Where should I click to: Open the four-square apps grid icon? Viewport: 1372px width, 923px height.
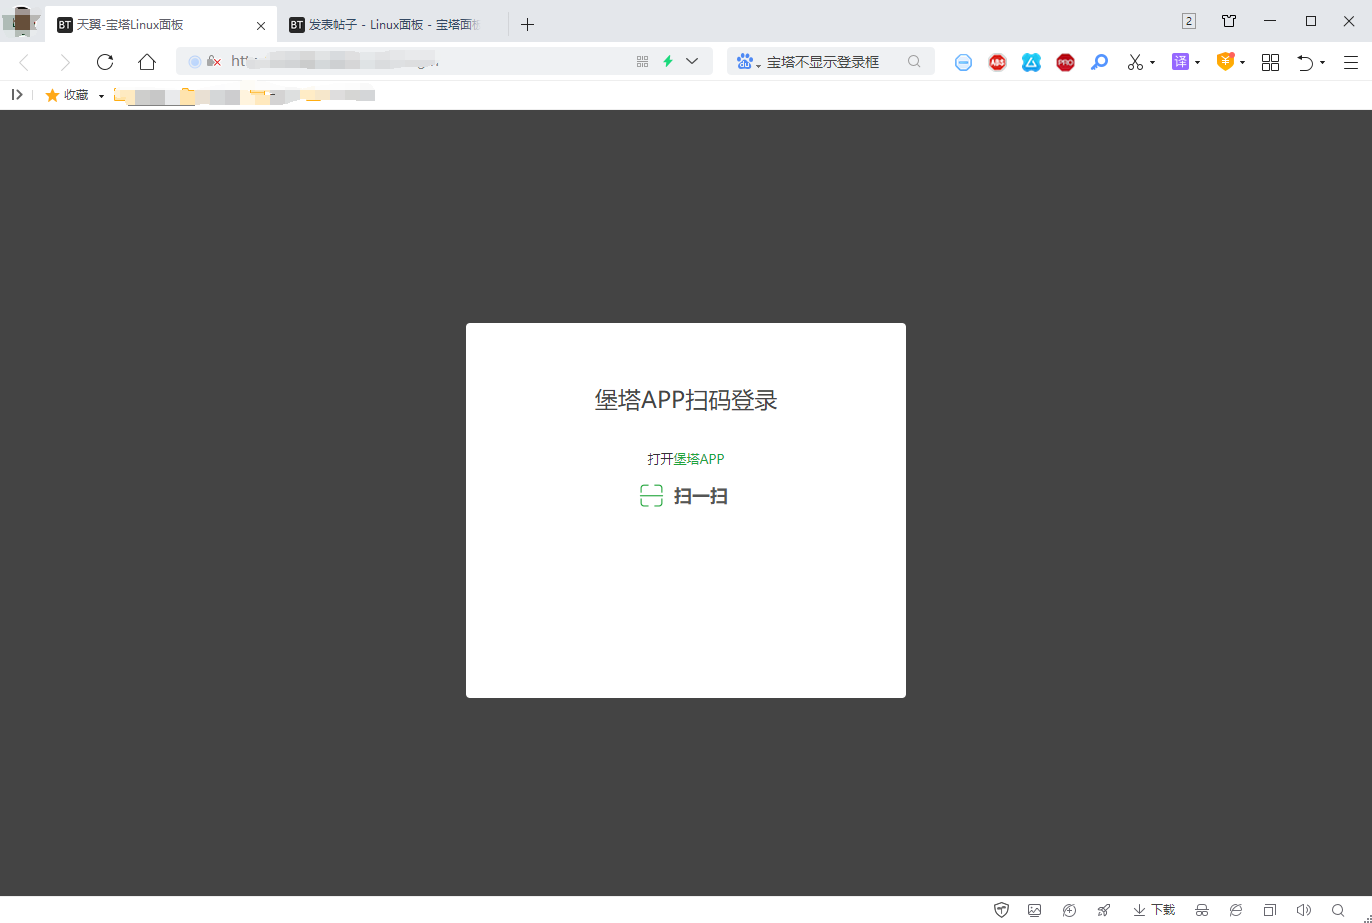click(x=1270, y=62)
